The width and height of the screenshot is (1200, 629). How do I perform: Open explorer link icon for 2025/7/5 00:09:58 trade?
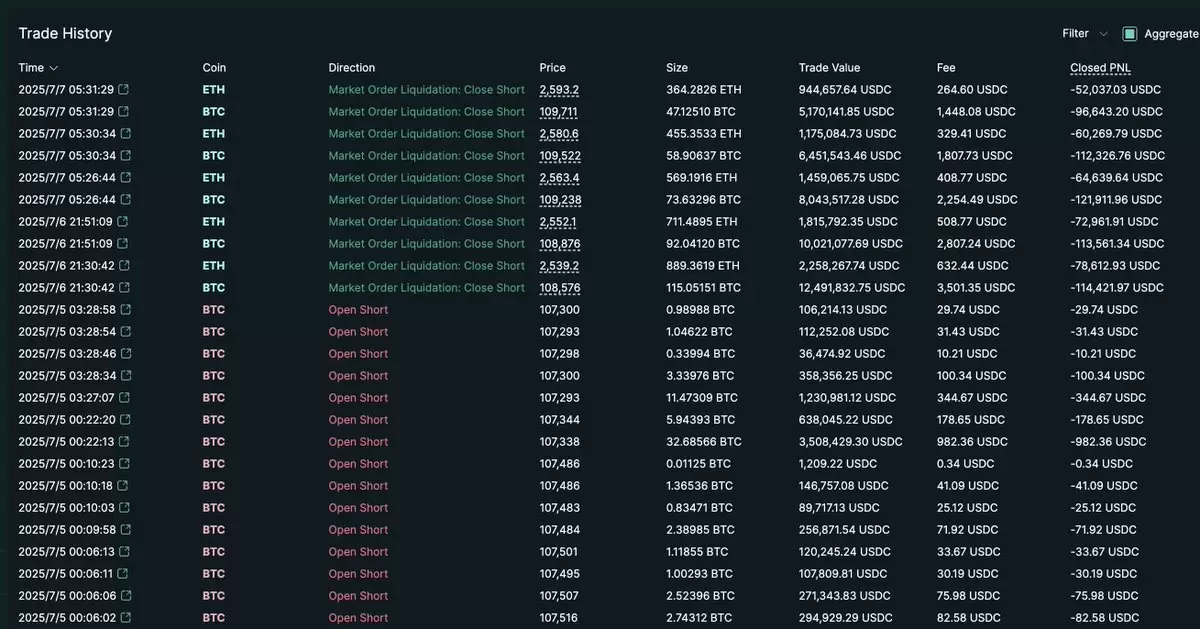coord(126,530)
